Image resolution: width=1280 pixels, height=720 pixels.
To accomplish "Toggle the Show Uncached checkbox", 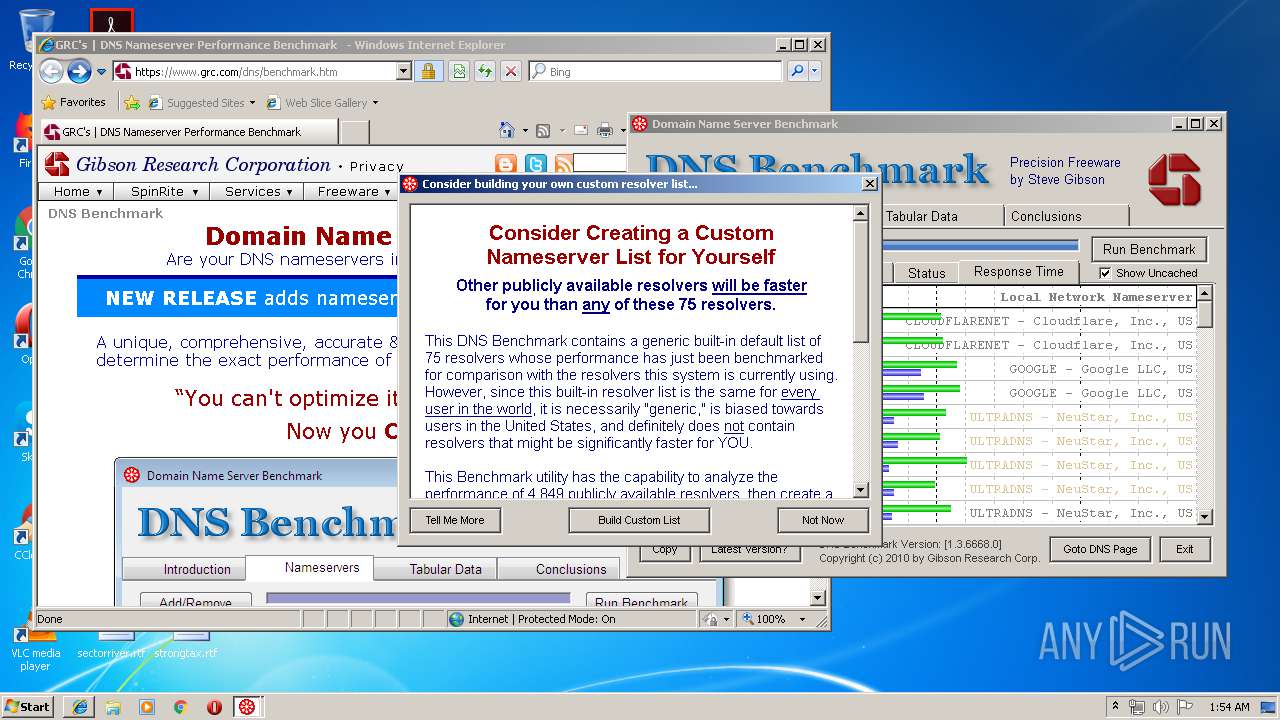I will (1105, 273).
